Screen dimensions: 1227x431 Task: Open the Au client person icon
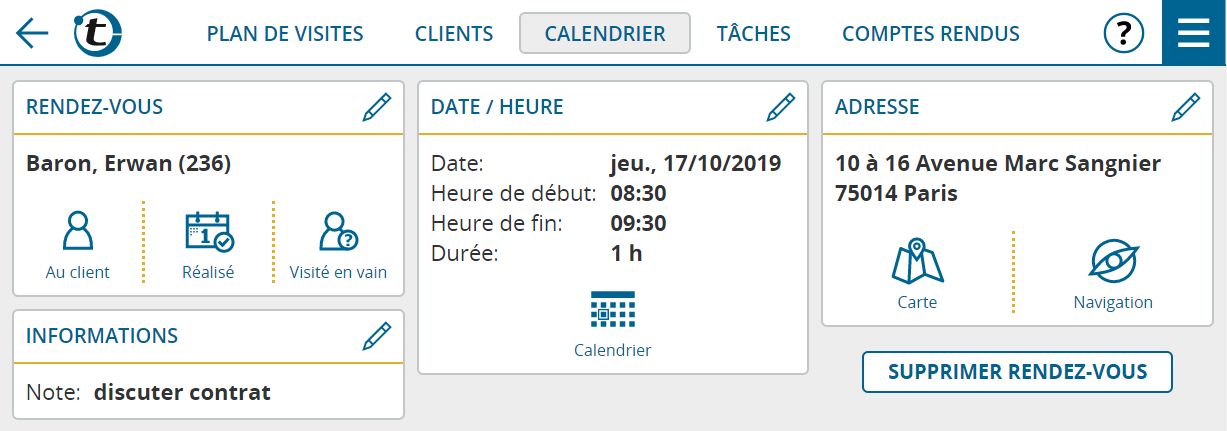point(78,244)
